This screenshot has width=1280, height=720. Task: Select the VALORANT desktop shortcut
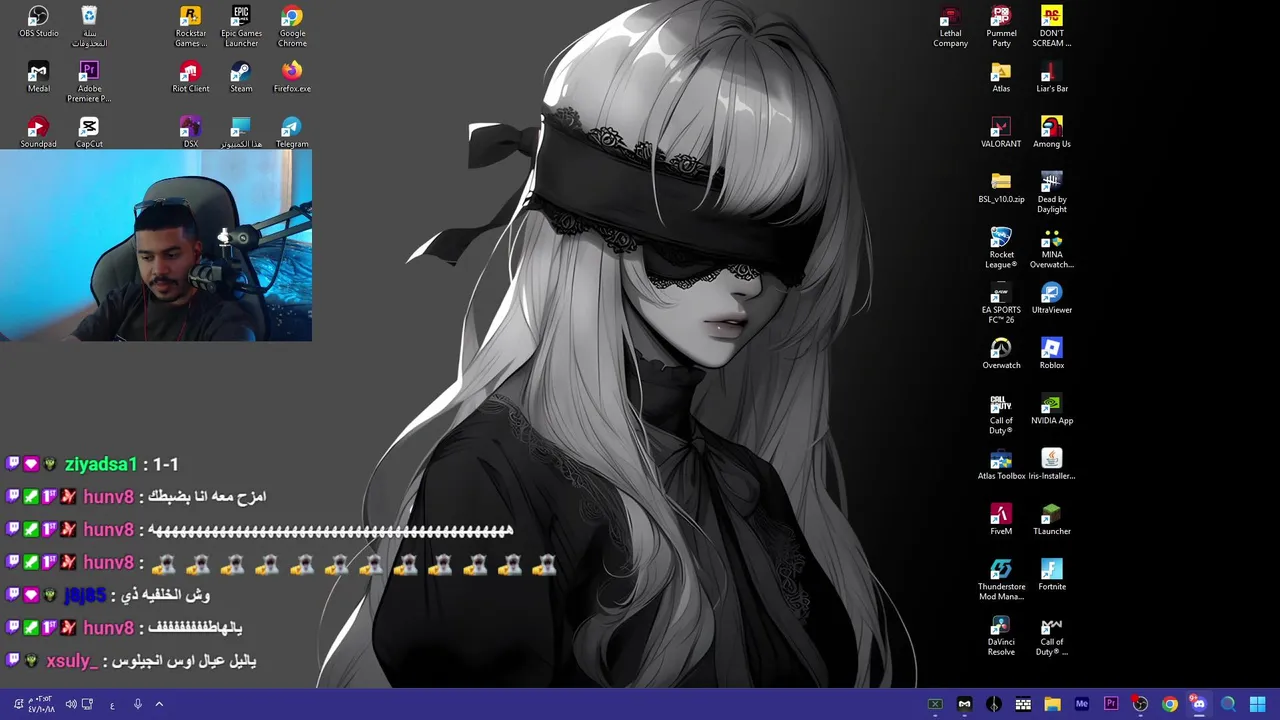click(x=1001, y=132)
